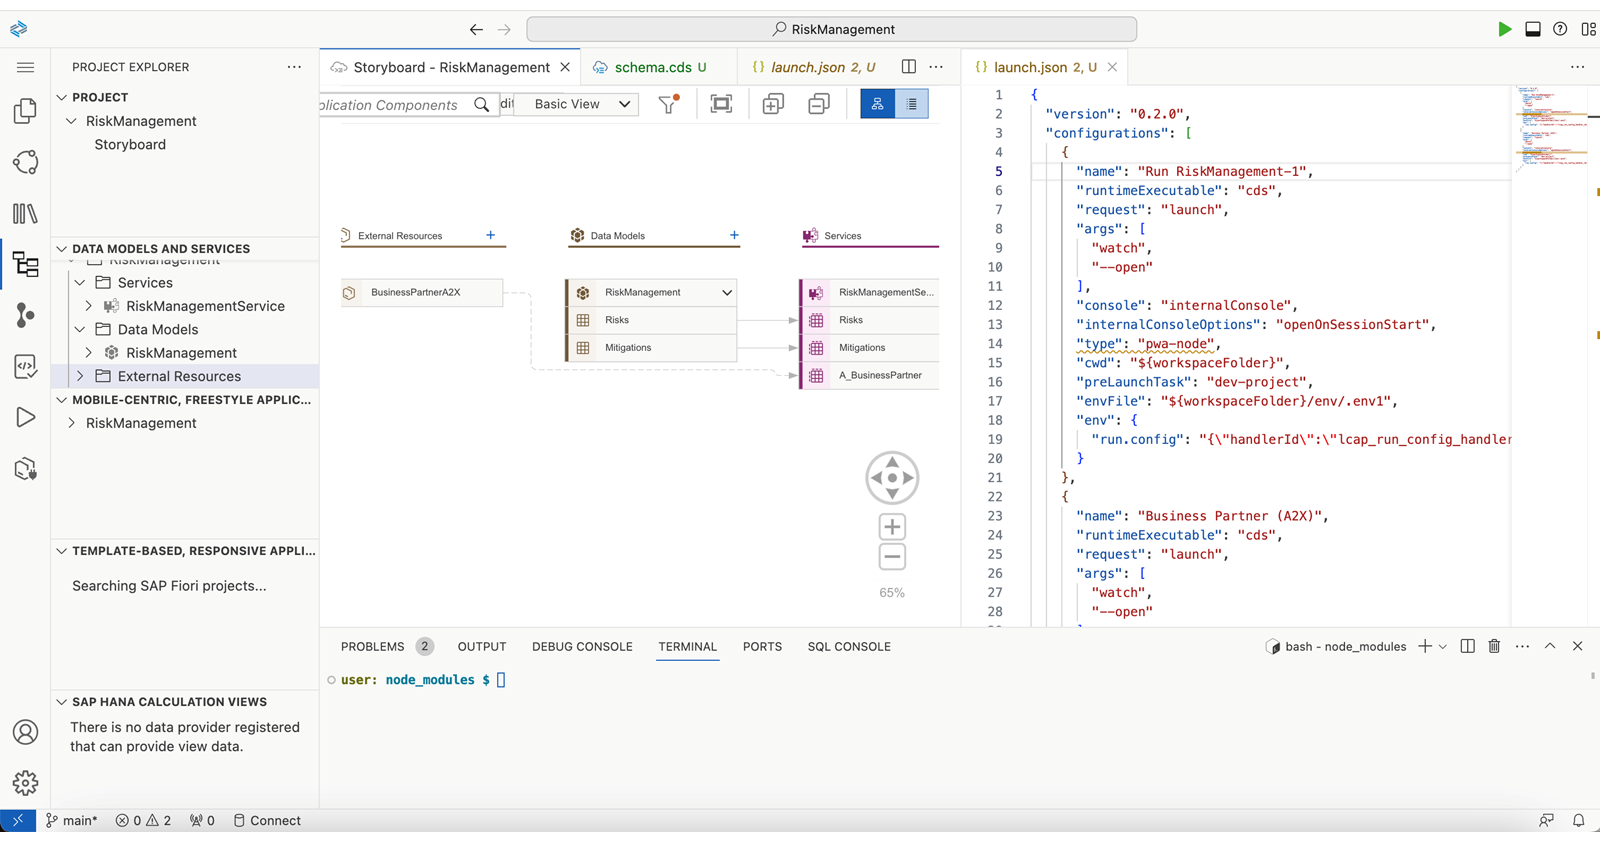Select A_BusinessPartner service entity

tap(869, 375)
